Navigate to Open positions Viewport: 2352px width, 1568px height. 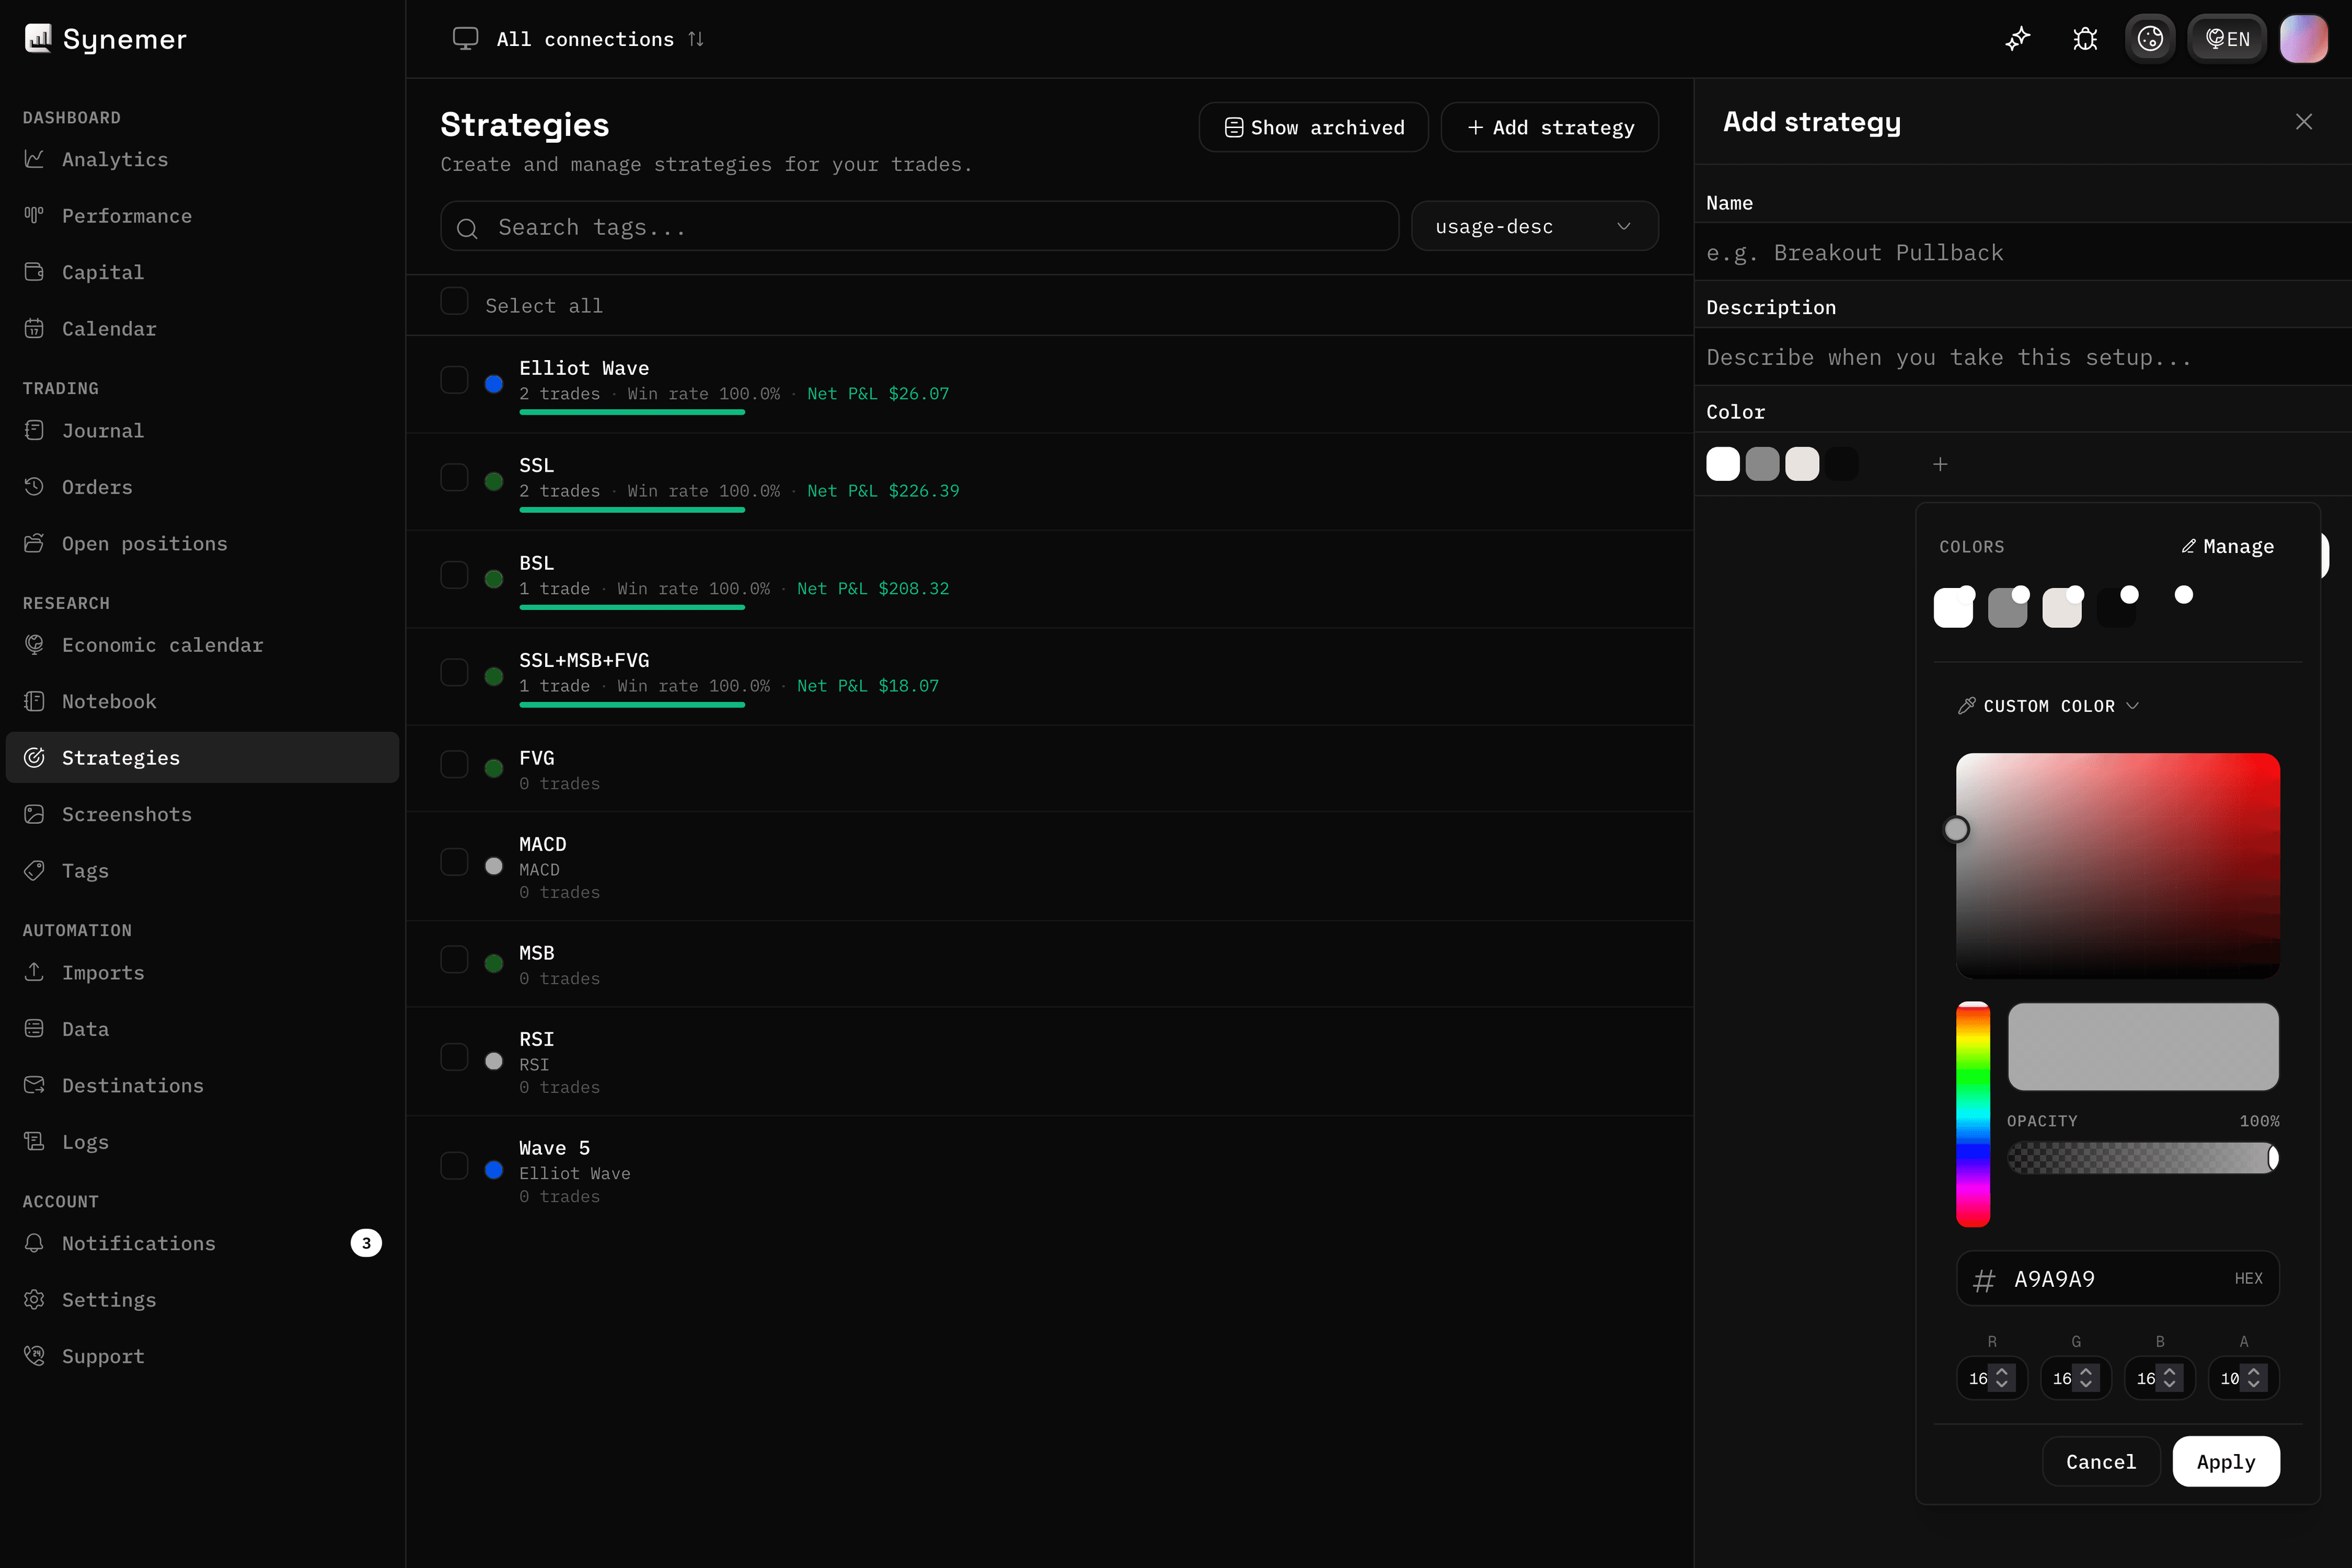click(202, 544)
